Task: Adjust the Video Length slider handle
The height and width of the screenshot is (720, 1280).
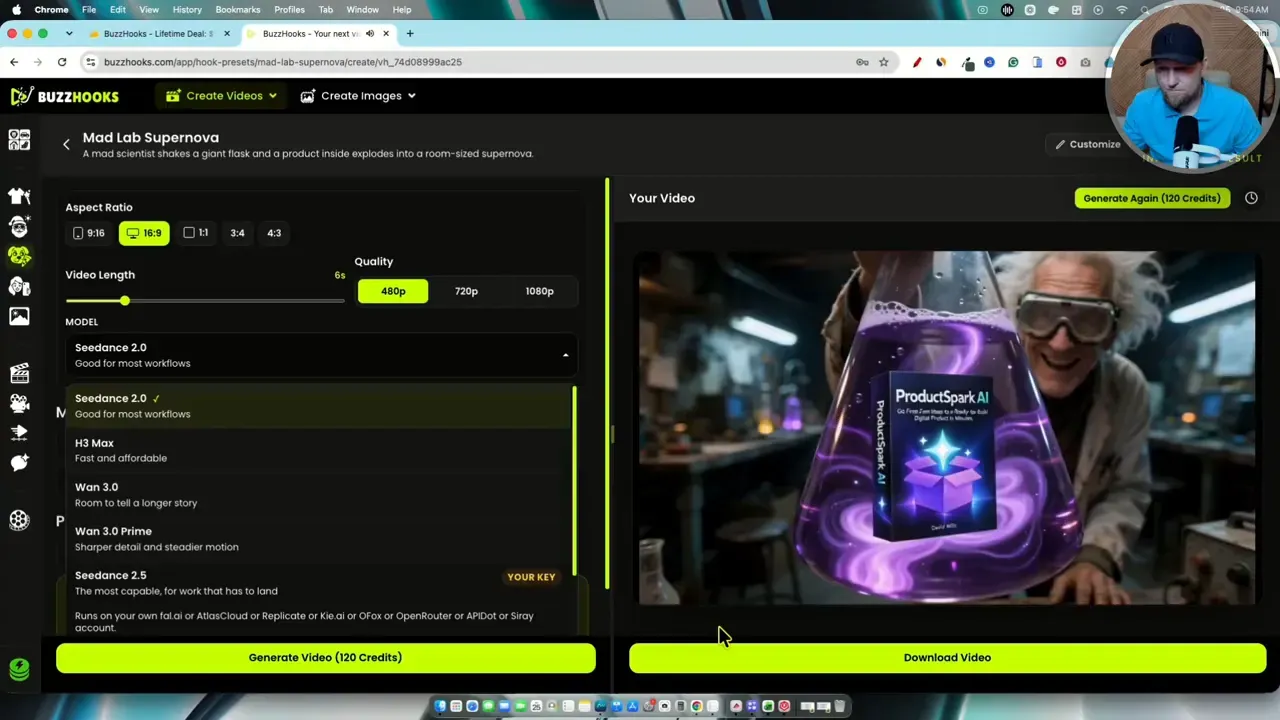Action: pyautogui.click(x=125, y=301)
